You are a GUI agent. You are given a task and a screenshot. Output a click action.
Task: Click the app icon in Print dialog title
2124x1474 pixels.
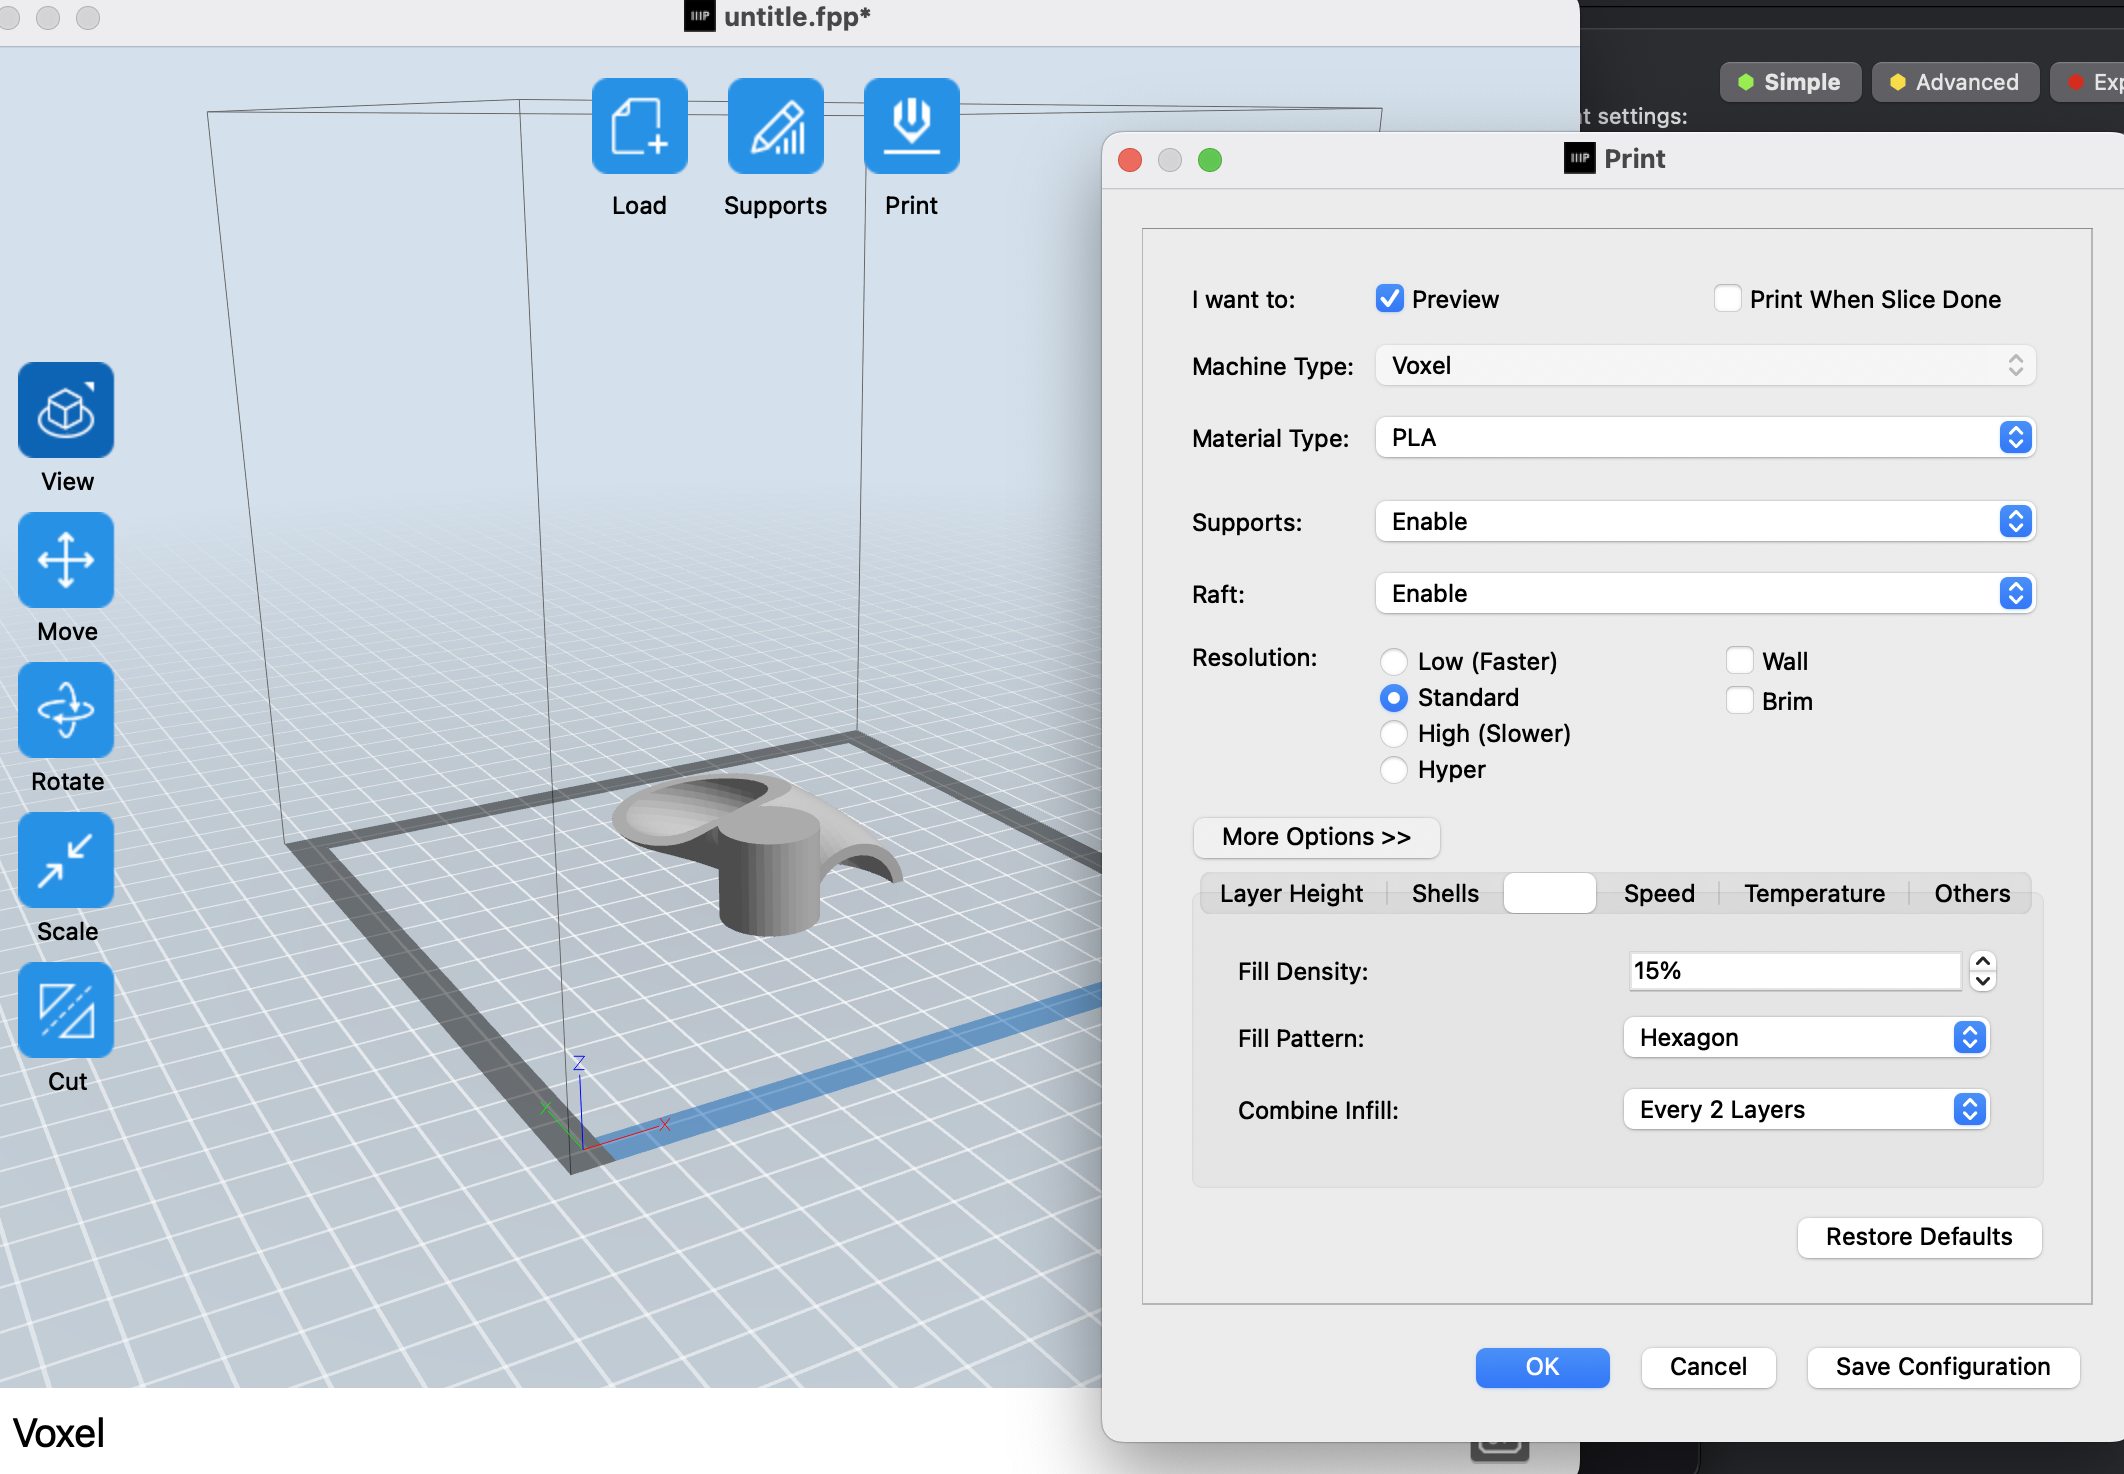point(1579,158)
